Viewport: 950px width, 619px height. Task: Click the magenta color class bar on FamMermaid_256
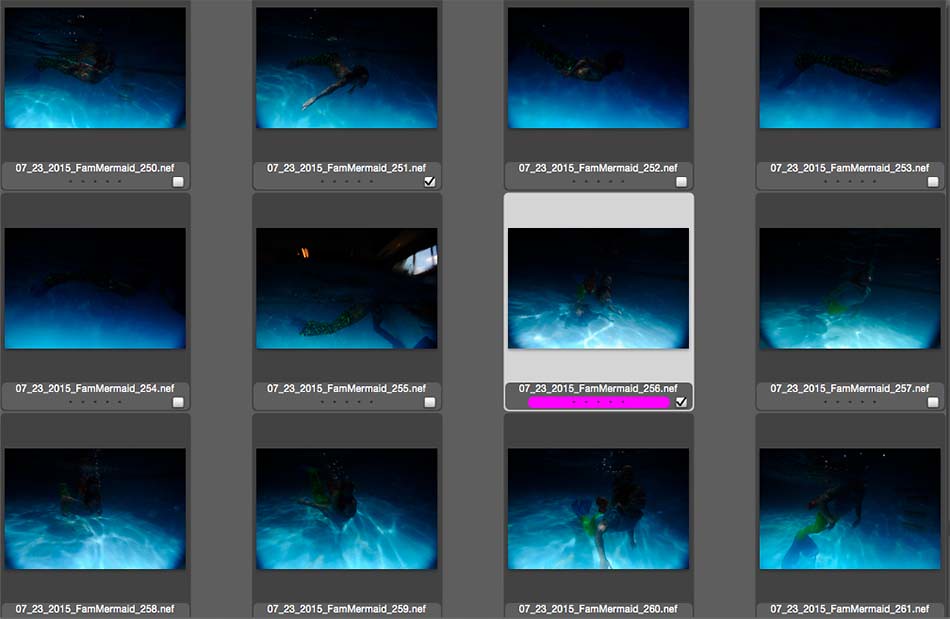click(x=599, y=402)
